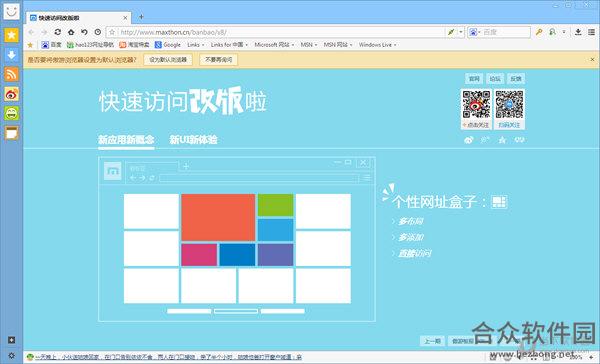
Task: Open the download manager toolbar icon
Action: [578, 32]
